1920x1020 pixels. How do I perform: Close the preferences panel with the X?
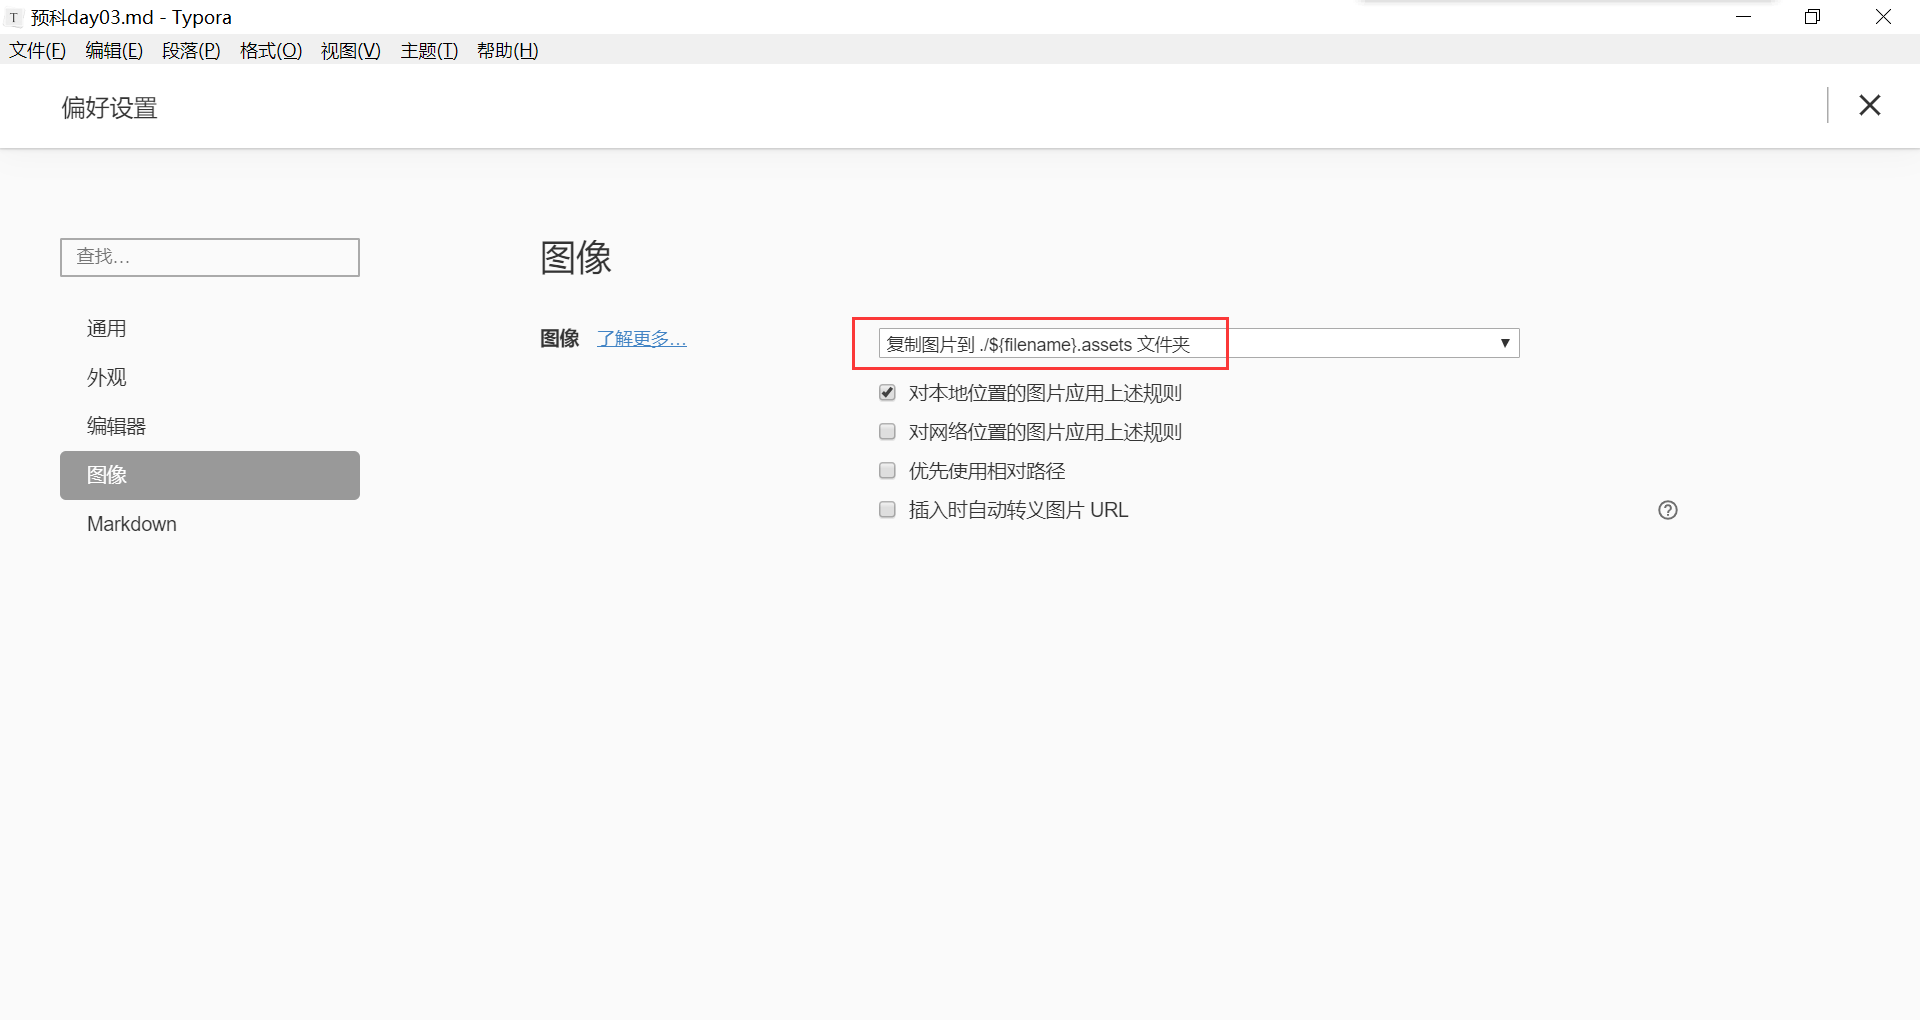(x=1869, y=105)
